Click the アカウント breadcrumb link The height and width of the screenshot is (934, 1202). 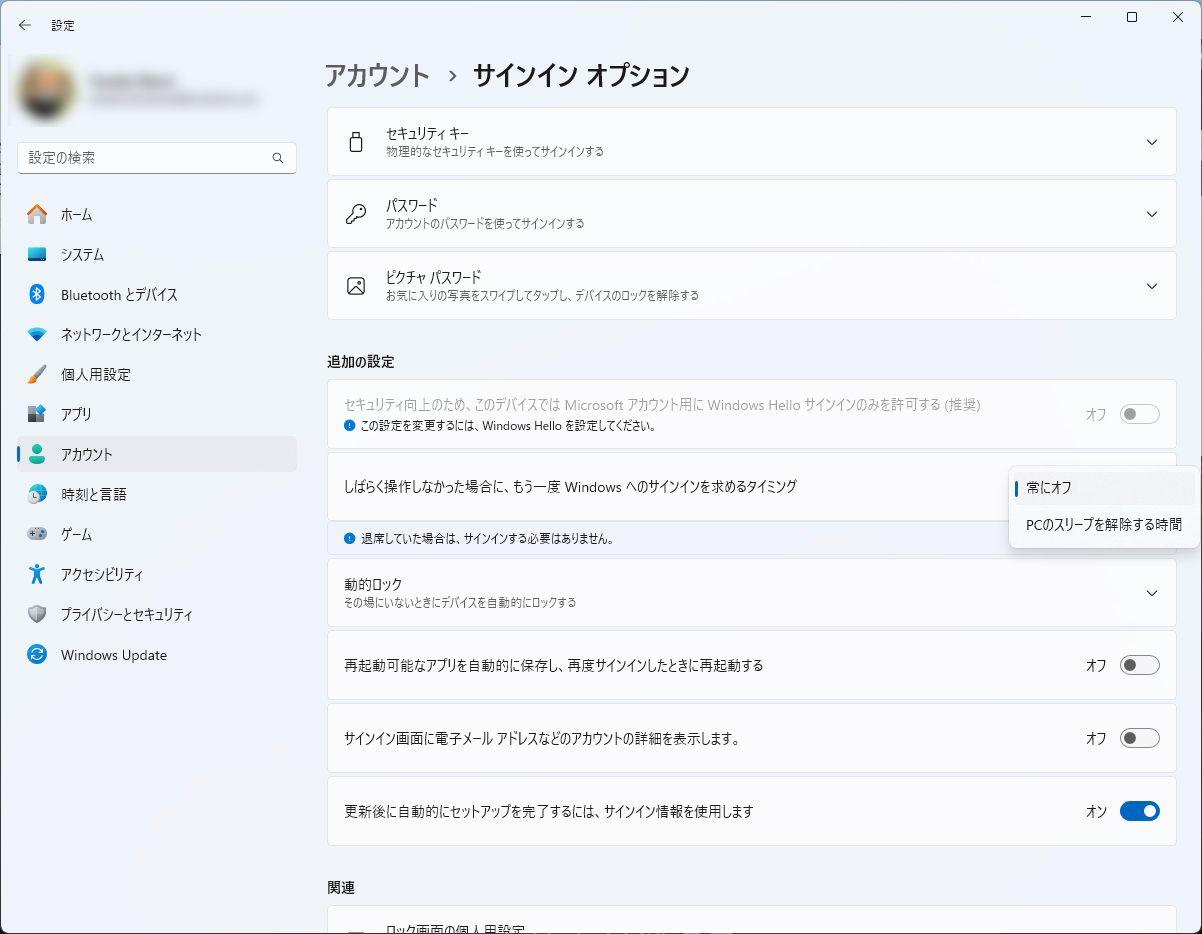(377, 76)
